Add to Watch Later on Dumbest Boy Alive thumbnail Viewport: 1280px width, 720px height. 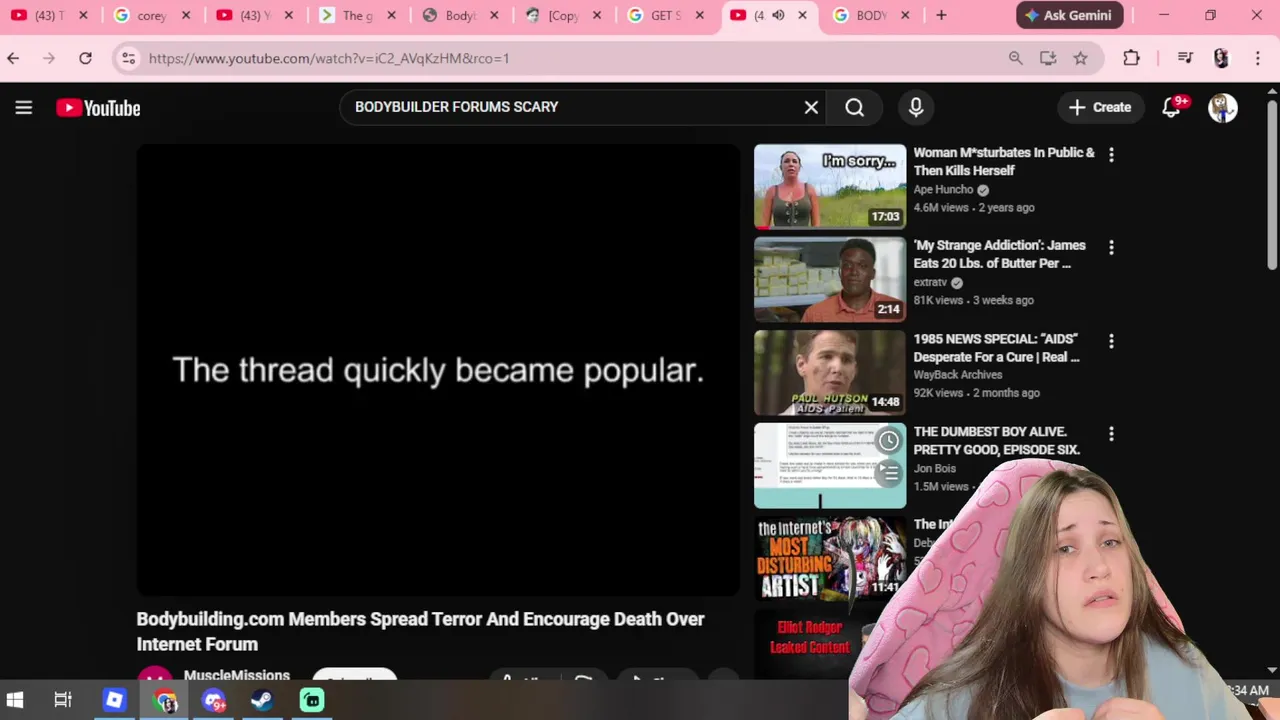(888, 441)
